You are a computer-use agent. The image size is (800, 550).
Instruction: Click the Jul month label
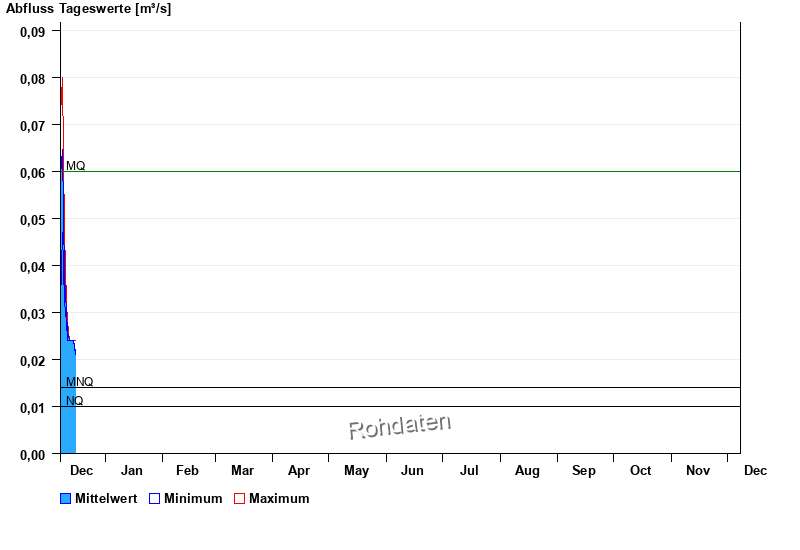point(469,470)
